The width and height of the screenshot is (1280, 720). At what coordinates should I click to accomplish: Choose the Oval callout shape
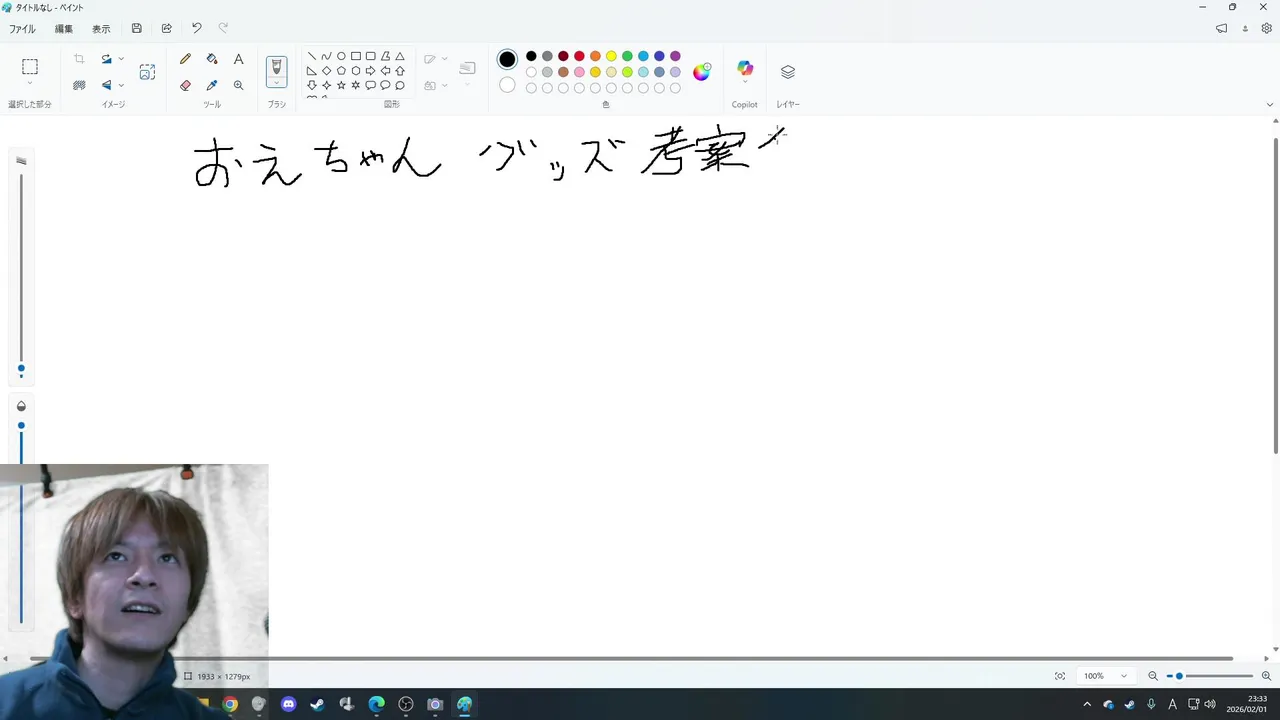385,85
